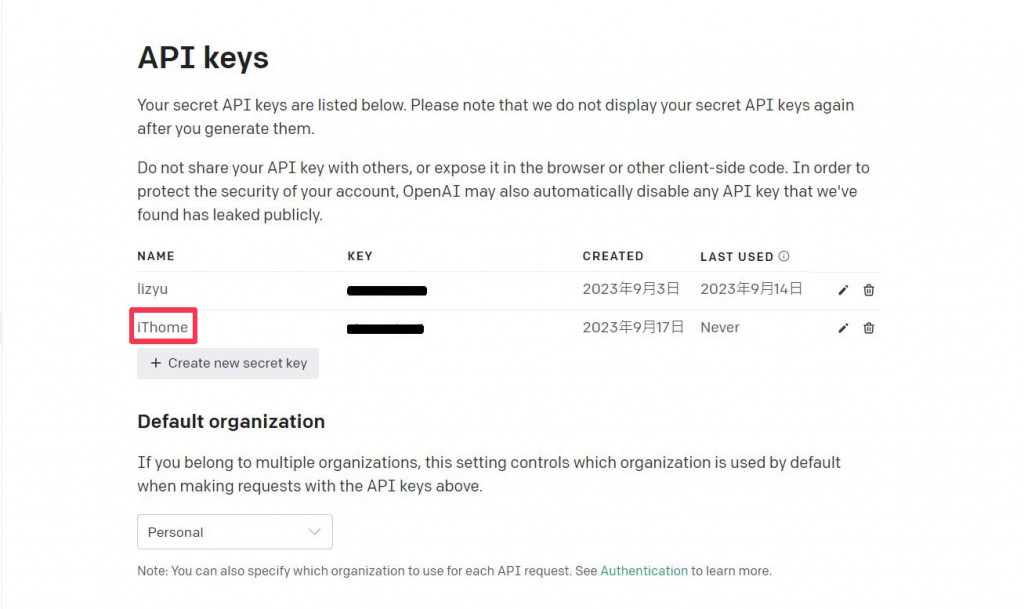Click the KEY column header

tap(360, 257)
